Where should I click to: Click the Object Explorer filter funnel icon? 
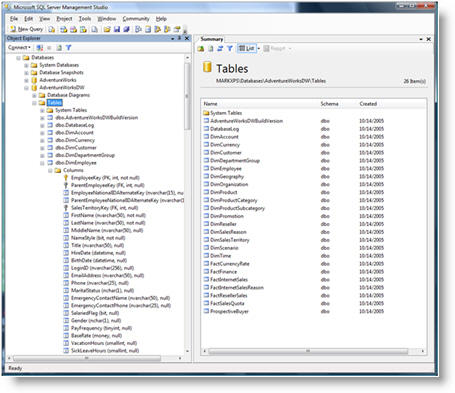click(68, 48)
